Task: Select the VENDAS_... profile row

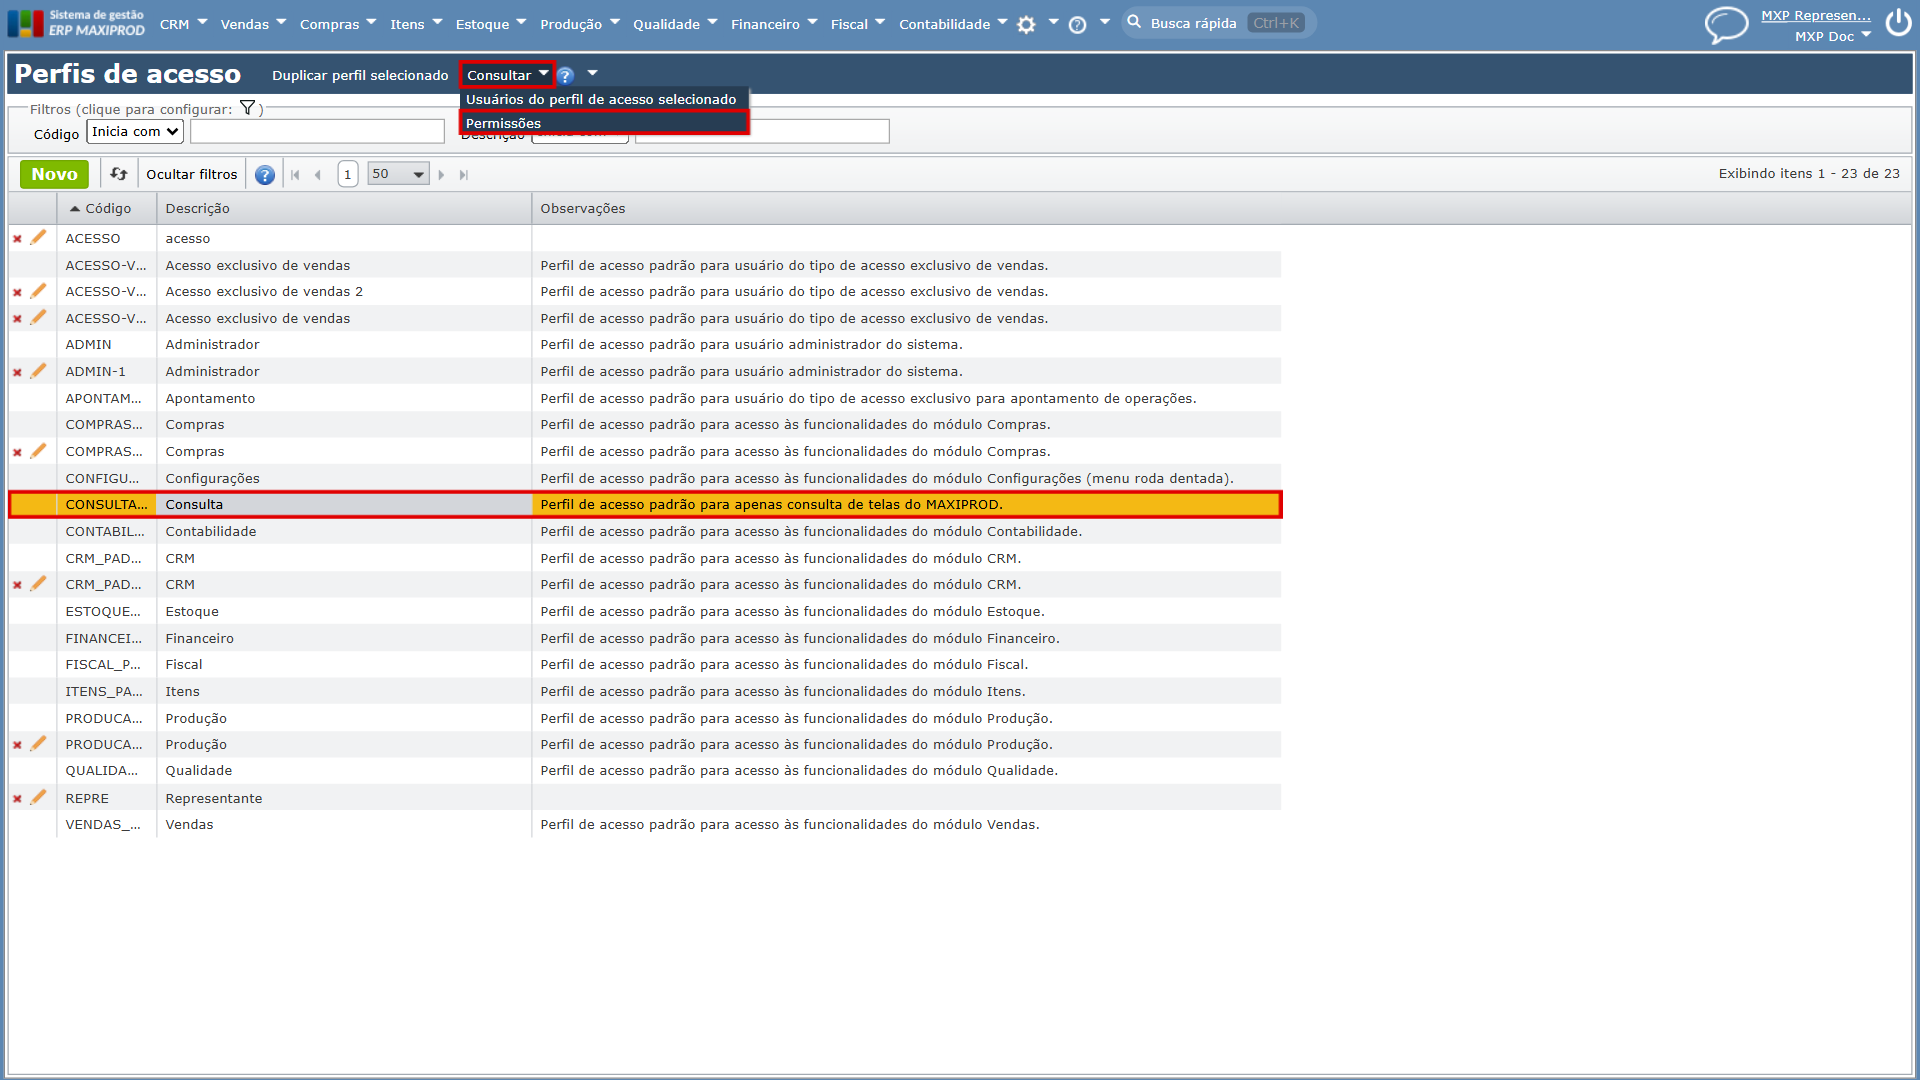Action: (645, 825)
